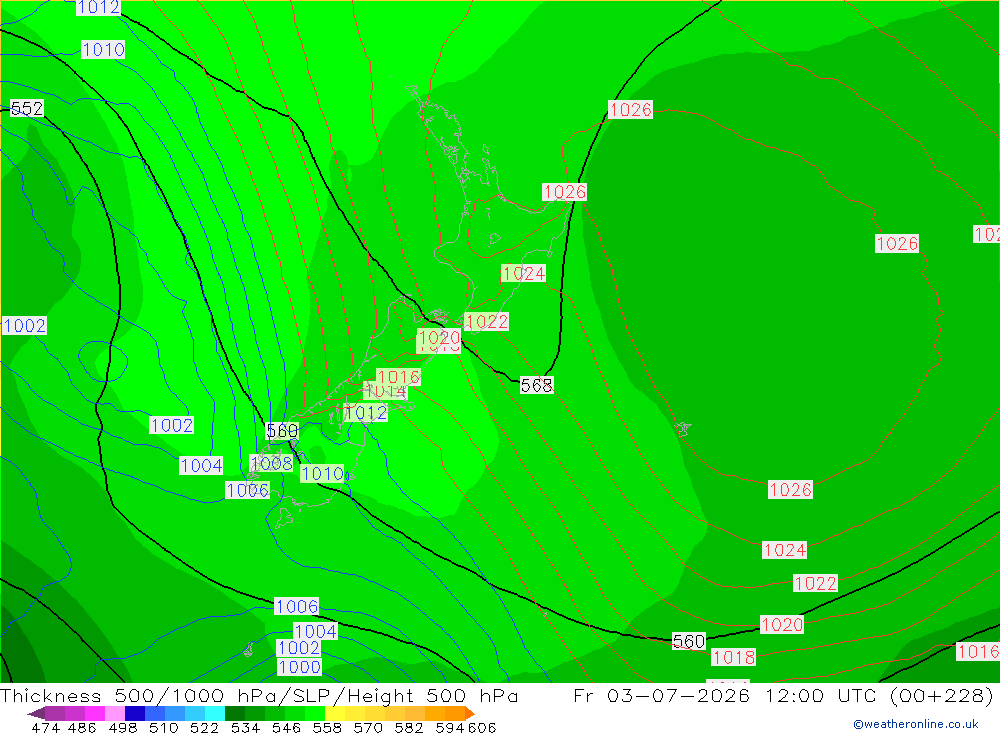This screenshot has height=733, width=1000.
Task: Click the bright yellow legend swatch
Action: tap(335, 713)
